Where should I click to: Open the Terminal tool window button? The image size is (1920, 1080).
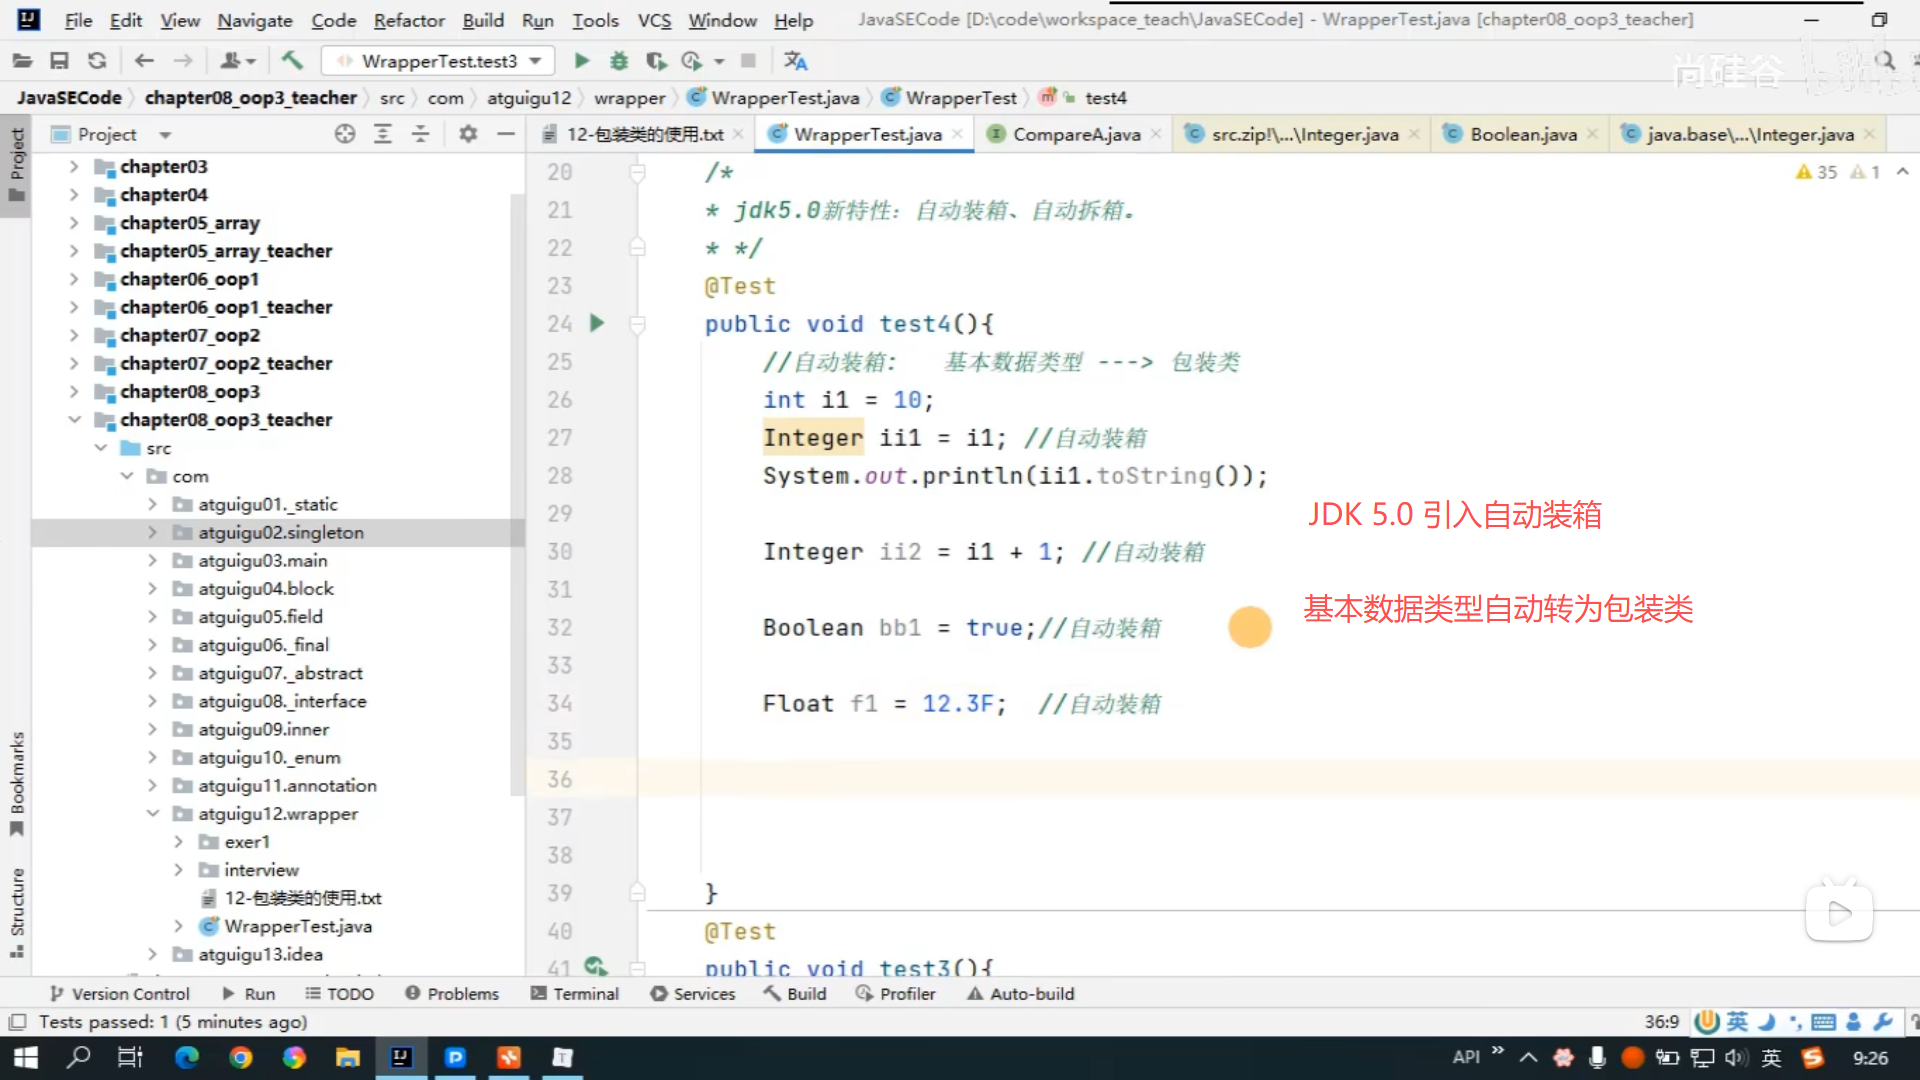[575, 994]
